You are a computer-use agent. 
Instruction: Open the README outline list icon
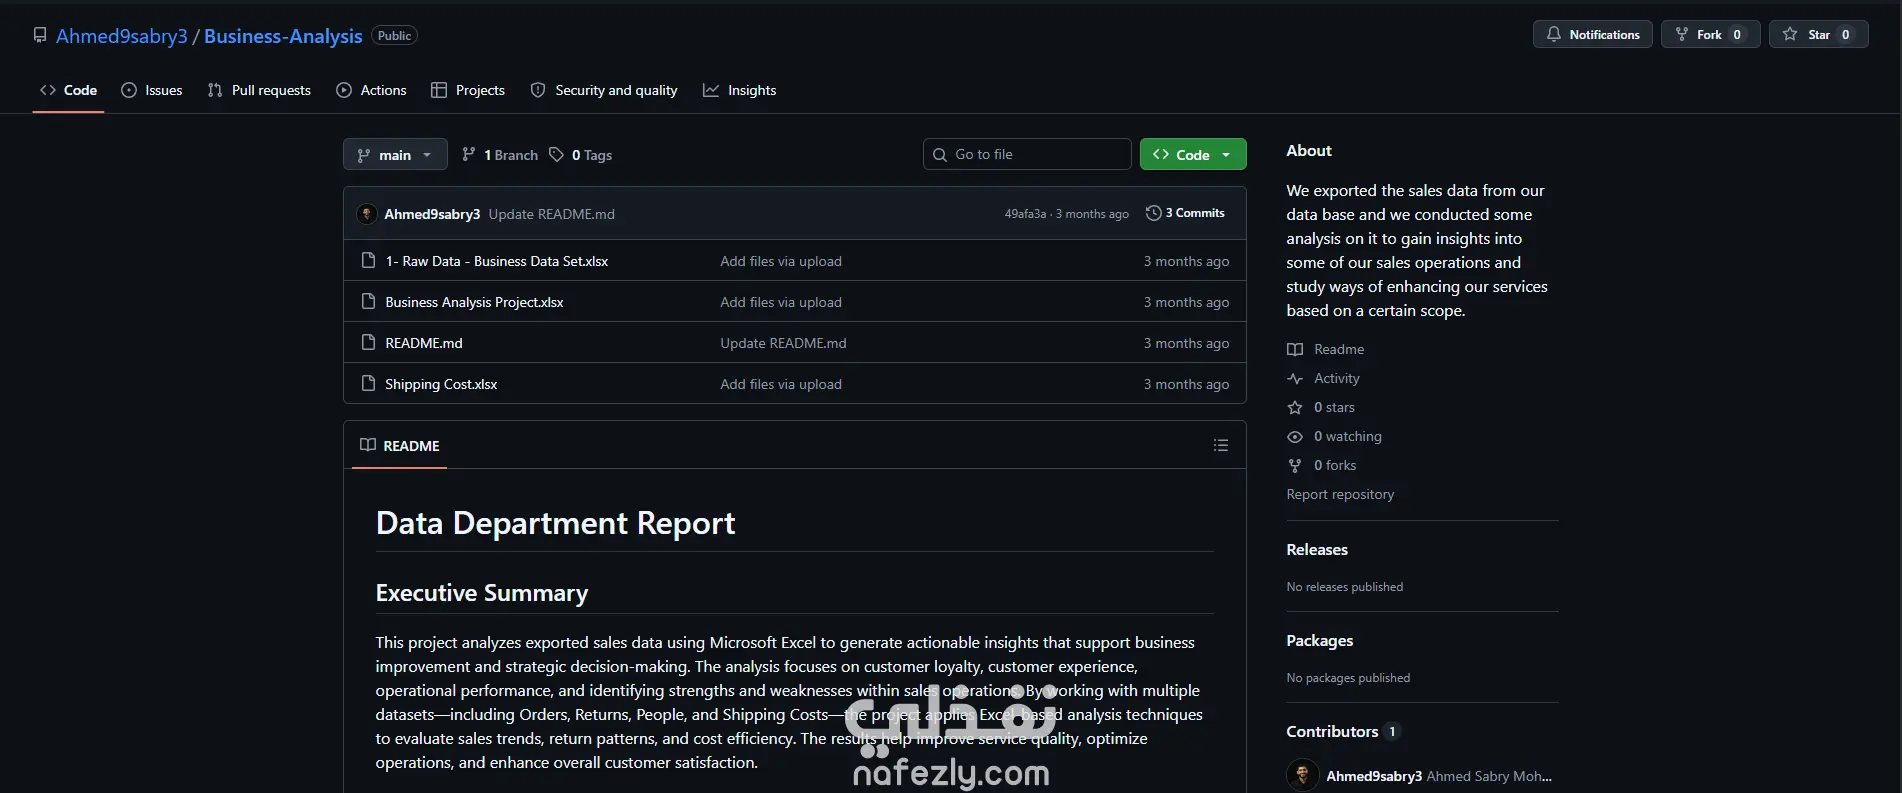1221,445
